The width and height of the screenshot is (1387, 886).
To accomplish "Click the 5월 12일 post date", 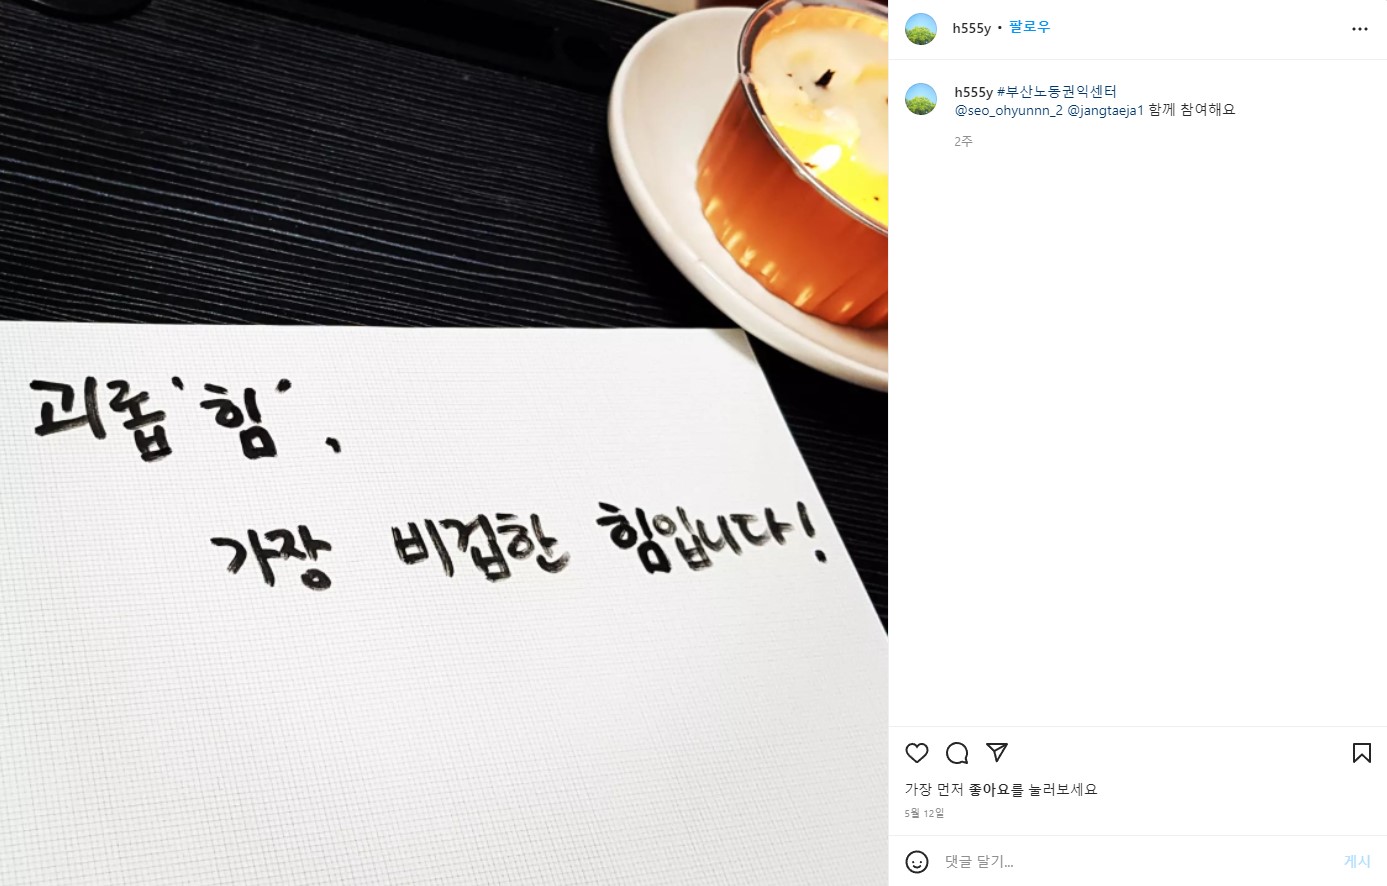I will coord(924,813).
